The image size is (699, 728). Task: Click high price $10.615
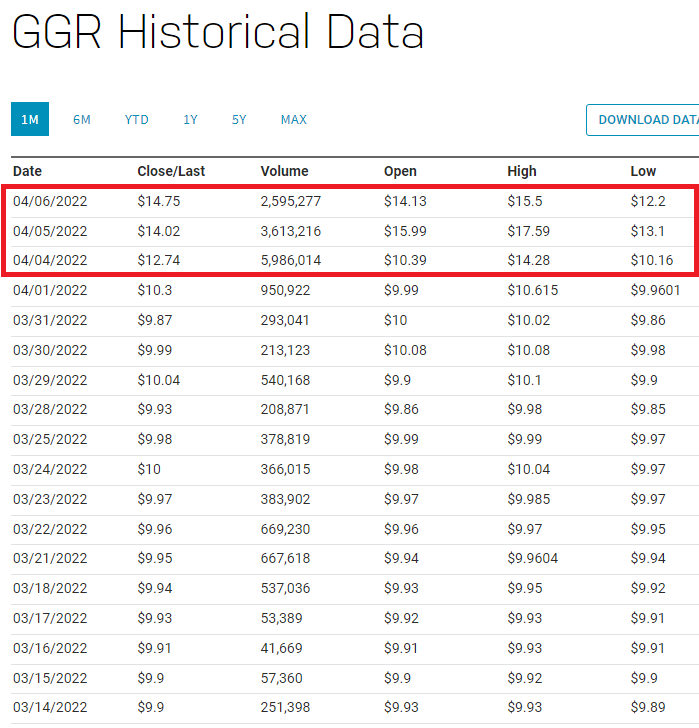pos(533,290)
